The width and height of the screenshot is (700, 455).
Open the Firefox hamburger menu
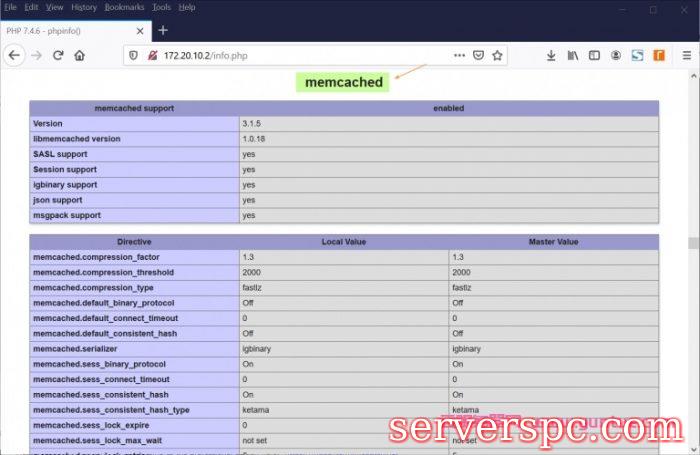[x=685, y=55]
